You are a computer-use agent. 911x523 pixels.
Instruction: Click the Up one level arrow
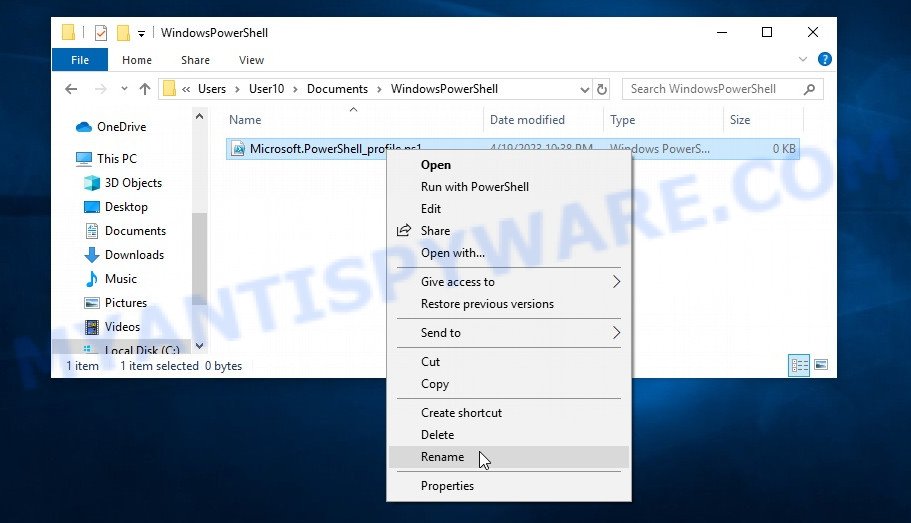tap(145, 89)
